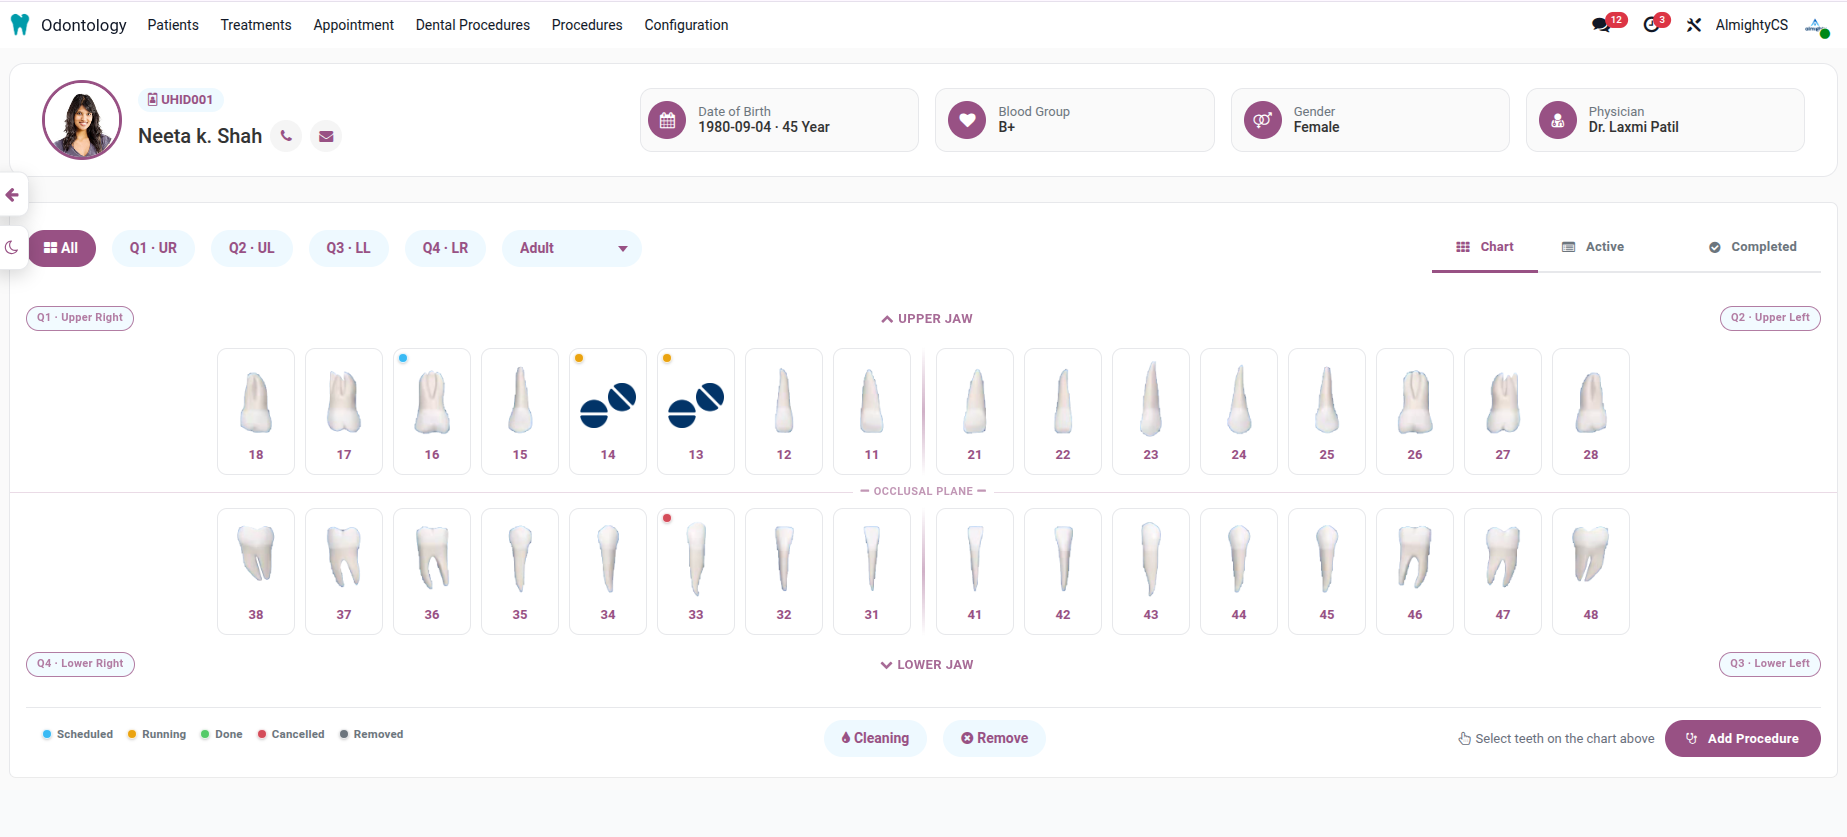Click the debug tools wrench icon

coord(1694,25)
